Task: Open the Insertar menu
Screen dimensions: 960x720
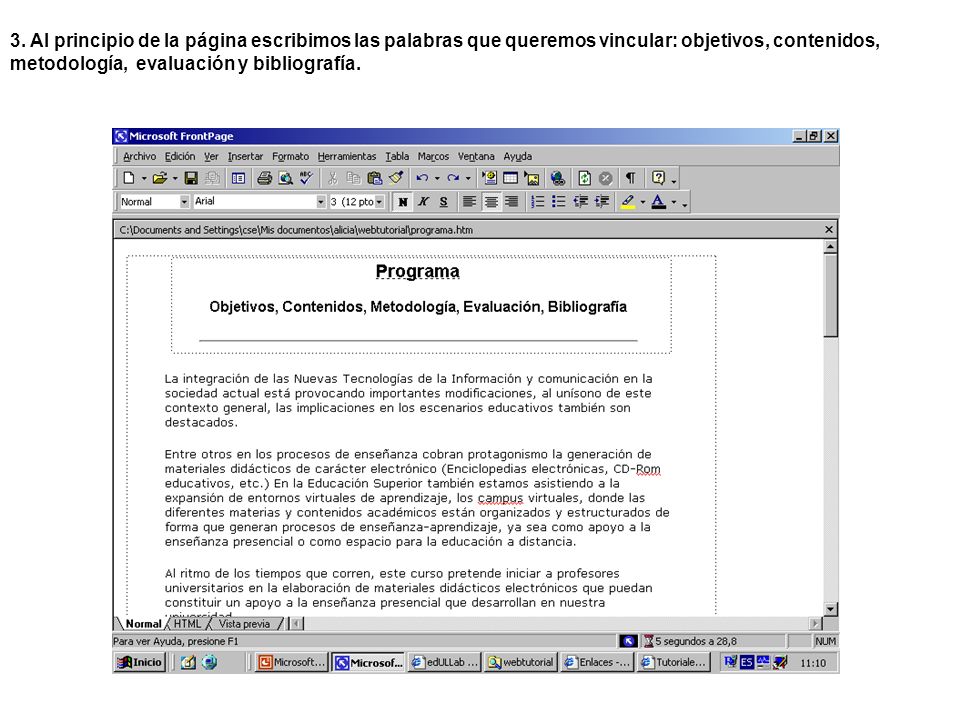Action: coord(246,156)
